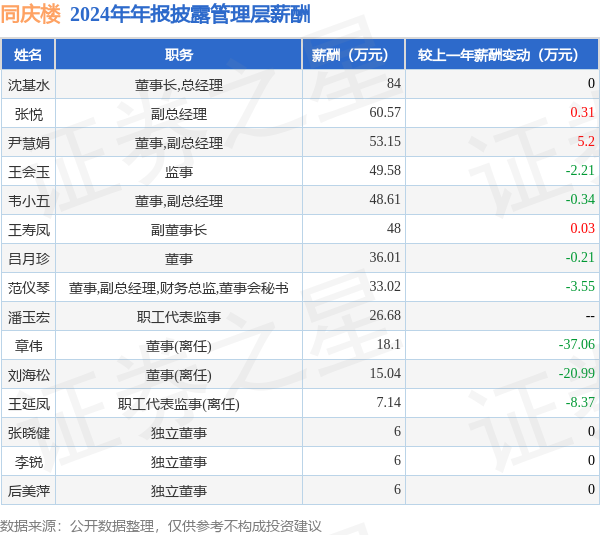Image resolution: width=600 pixels, height=535 pixels.
Task: Click the 监事 position of 王会玉
Action: [x=179, y=172]
